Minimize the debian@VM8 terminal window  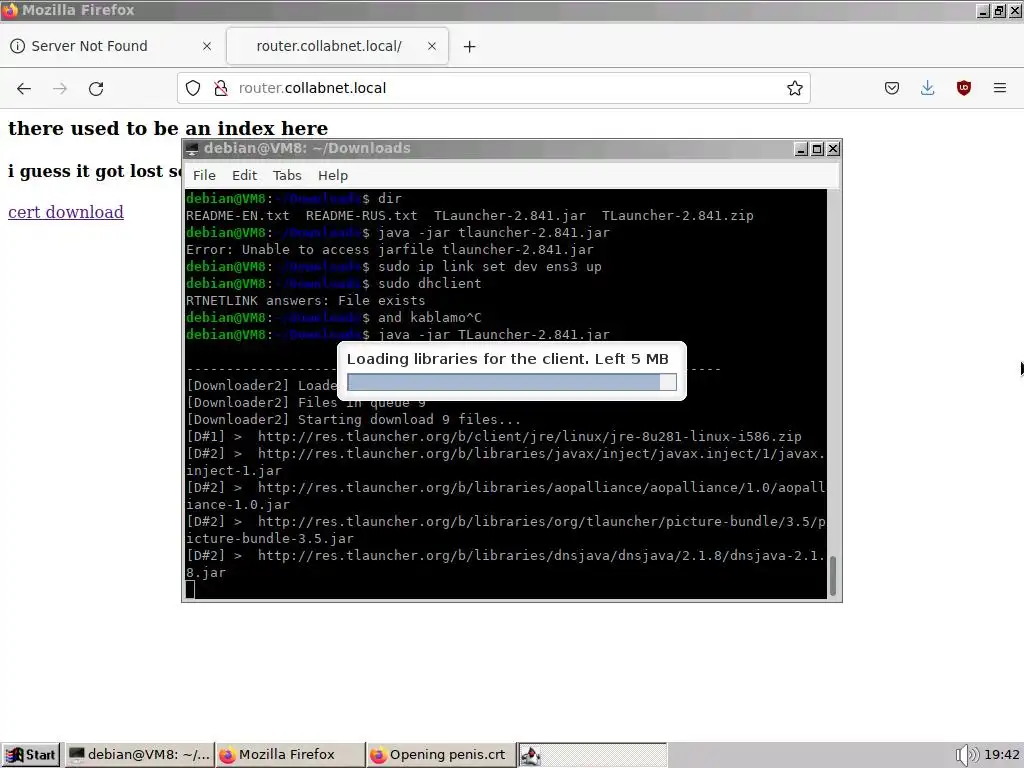pyautogui.click(x=801, y=149)
